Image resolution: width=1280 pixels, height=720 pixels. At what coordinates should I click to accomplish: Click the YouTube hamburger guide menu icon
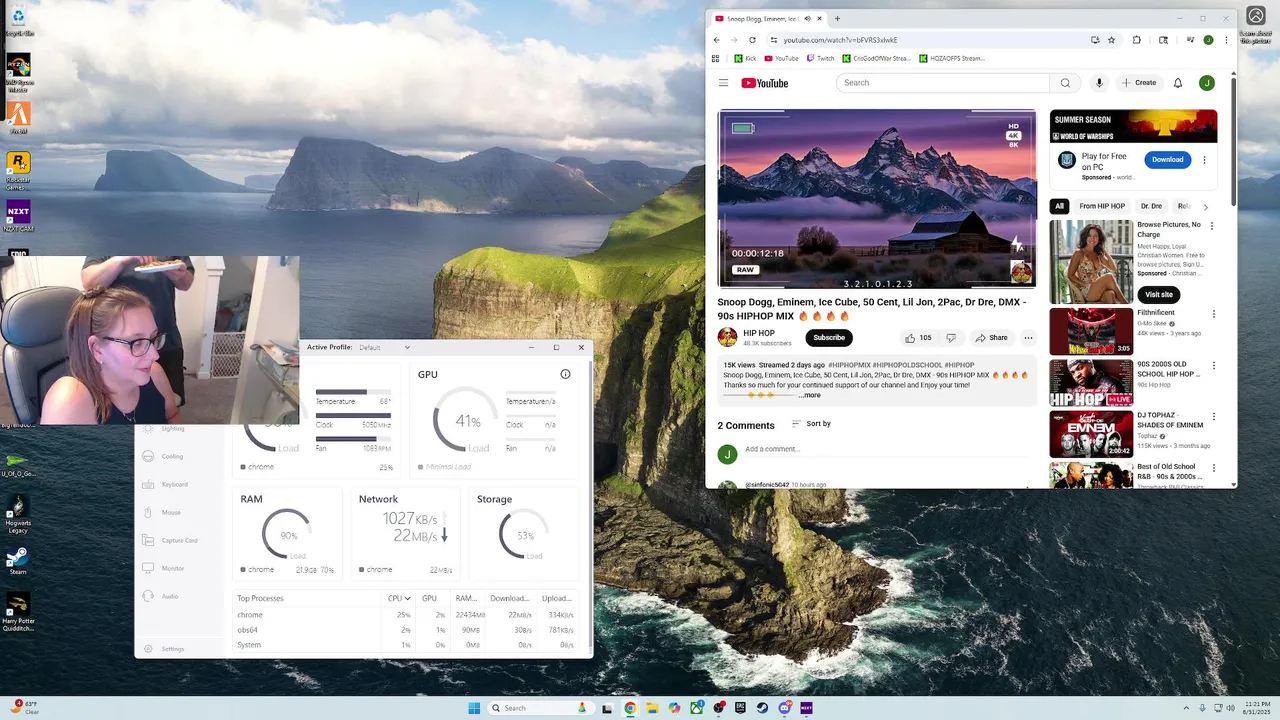(x=723, y=83)
